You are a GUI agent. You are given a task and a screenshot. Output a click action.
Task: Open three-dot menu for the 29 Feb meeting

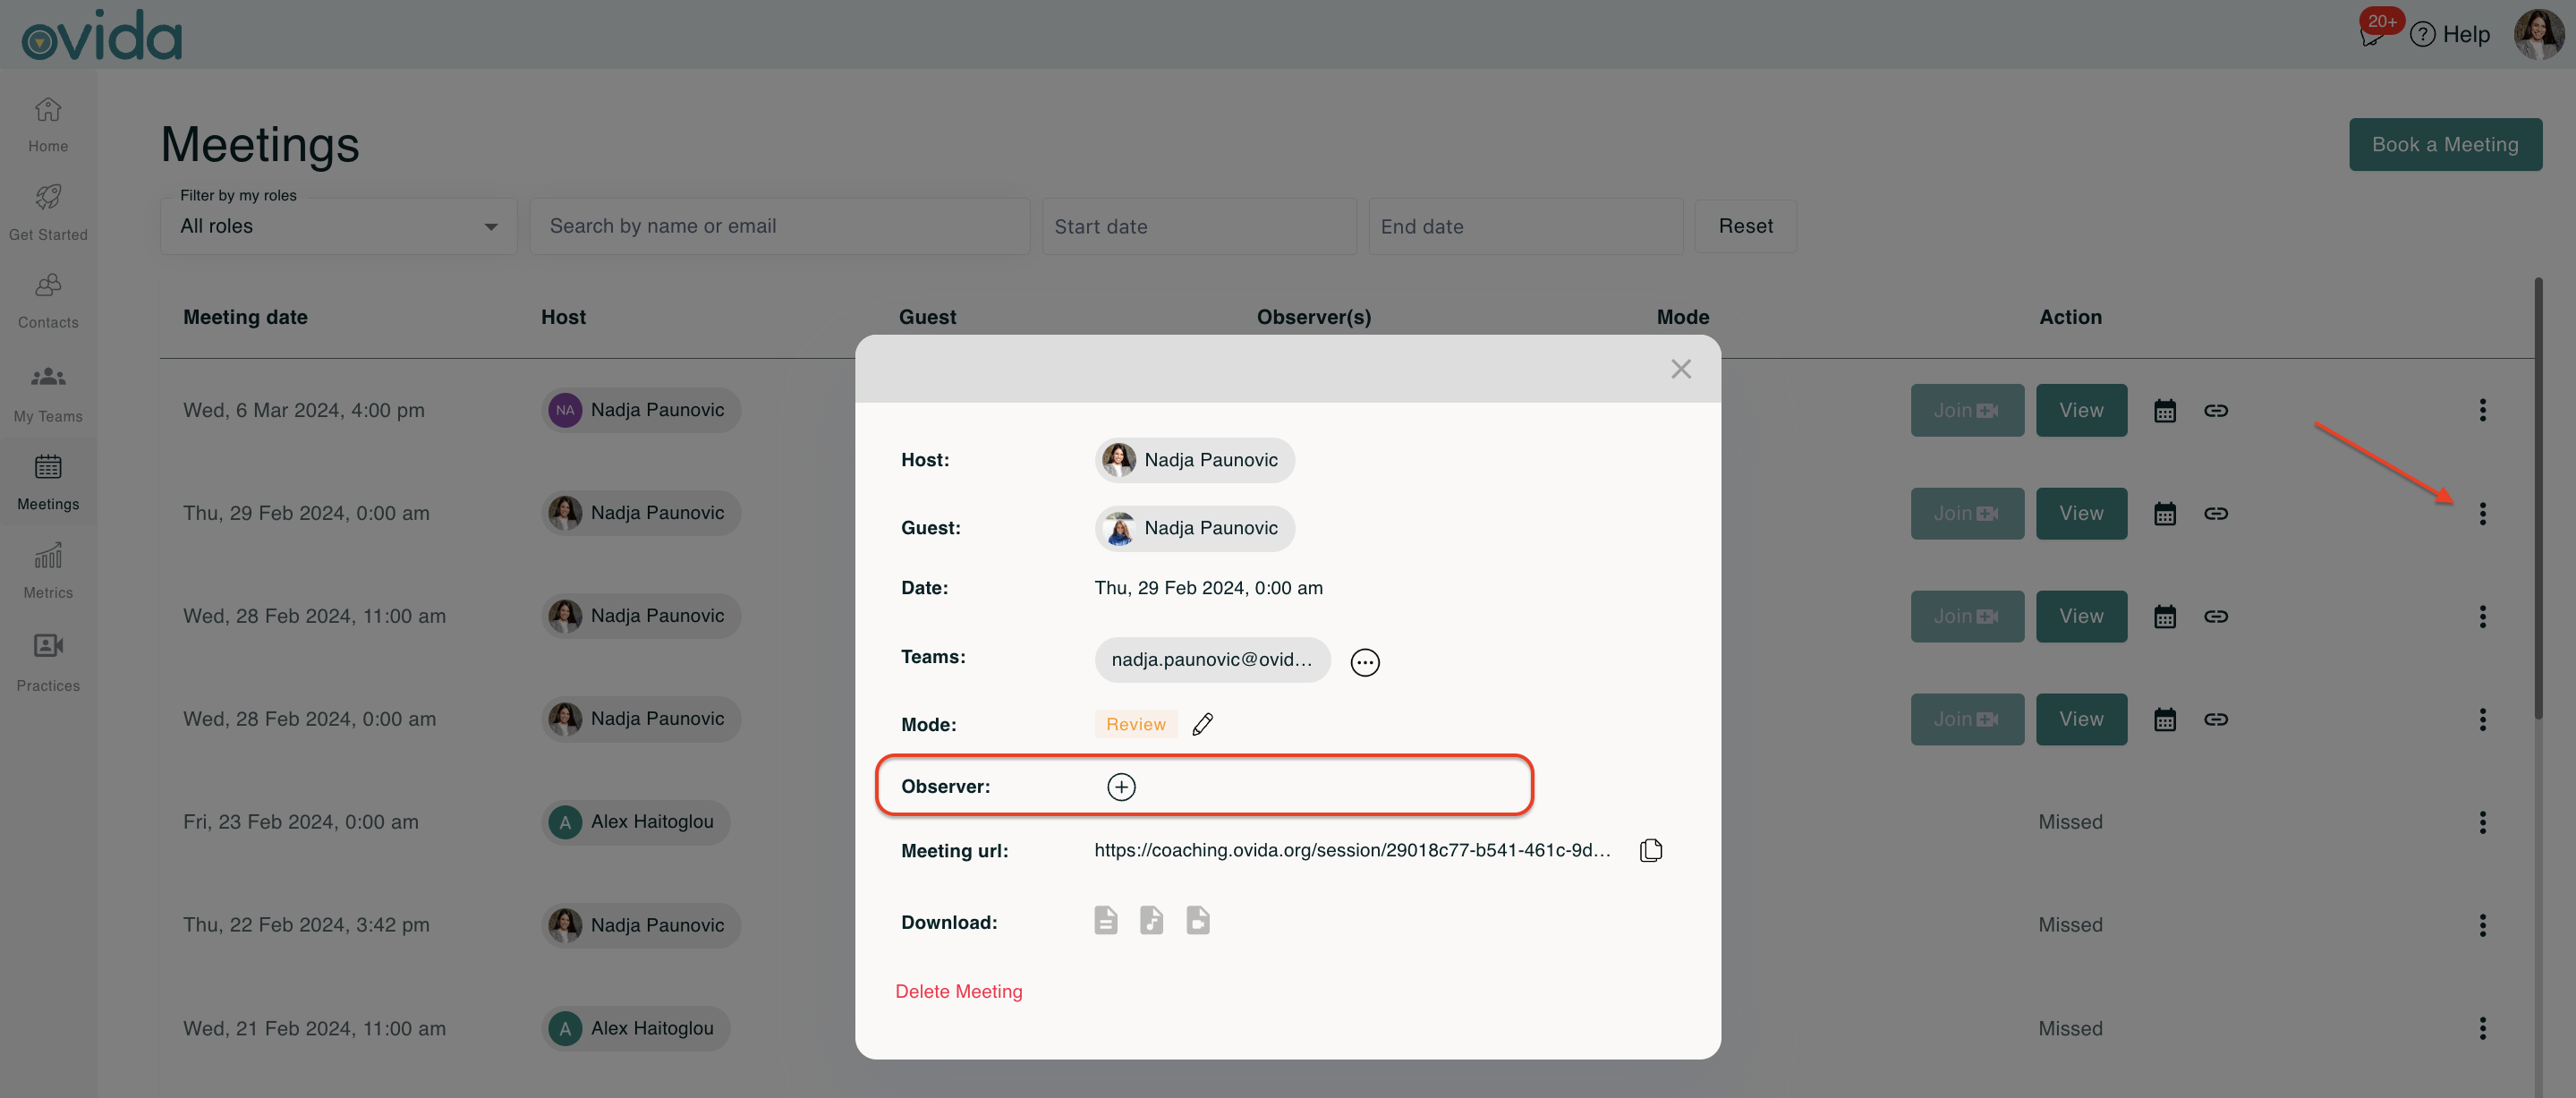pyautogui.click(x=2481, y=514)
